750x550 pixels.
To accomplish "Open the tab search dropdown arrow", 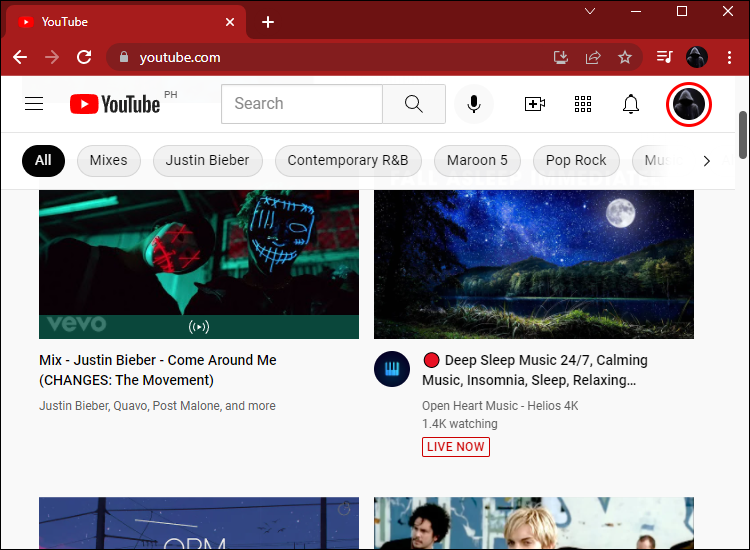I will tap(590, 11).
